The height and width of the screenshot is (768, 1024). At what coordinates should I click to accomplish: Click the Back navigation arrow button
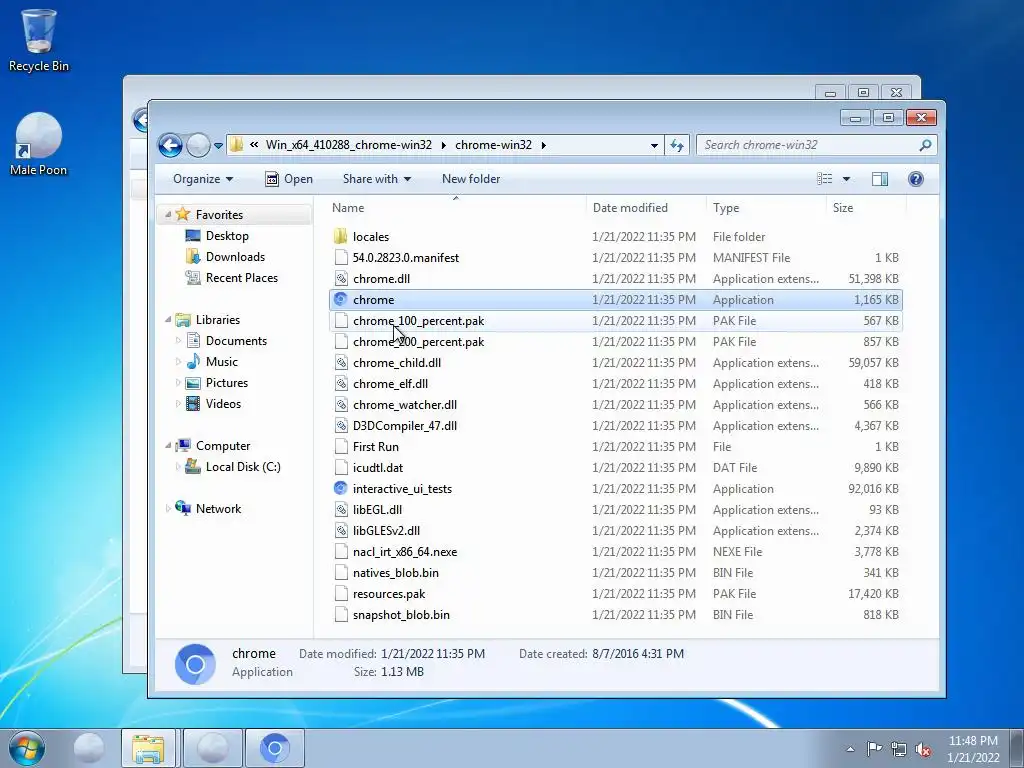click(x=170, y=145)
